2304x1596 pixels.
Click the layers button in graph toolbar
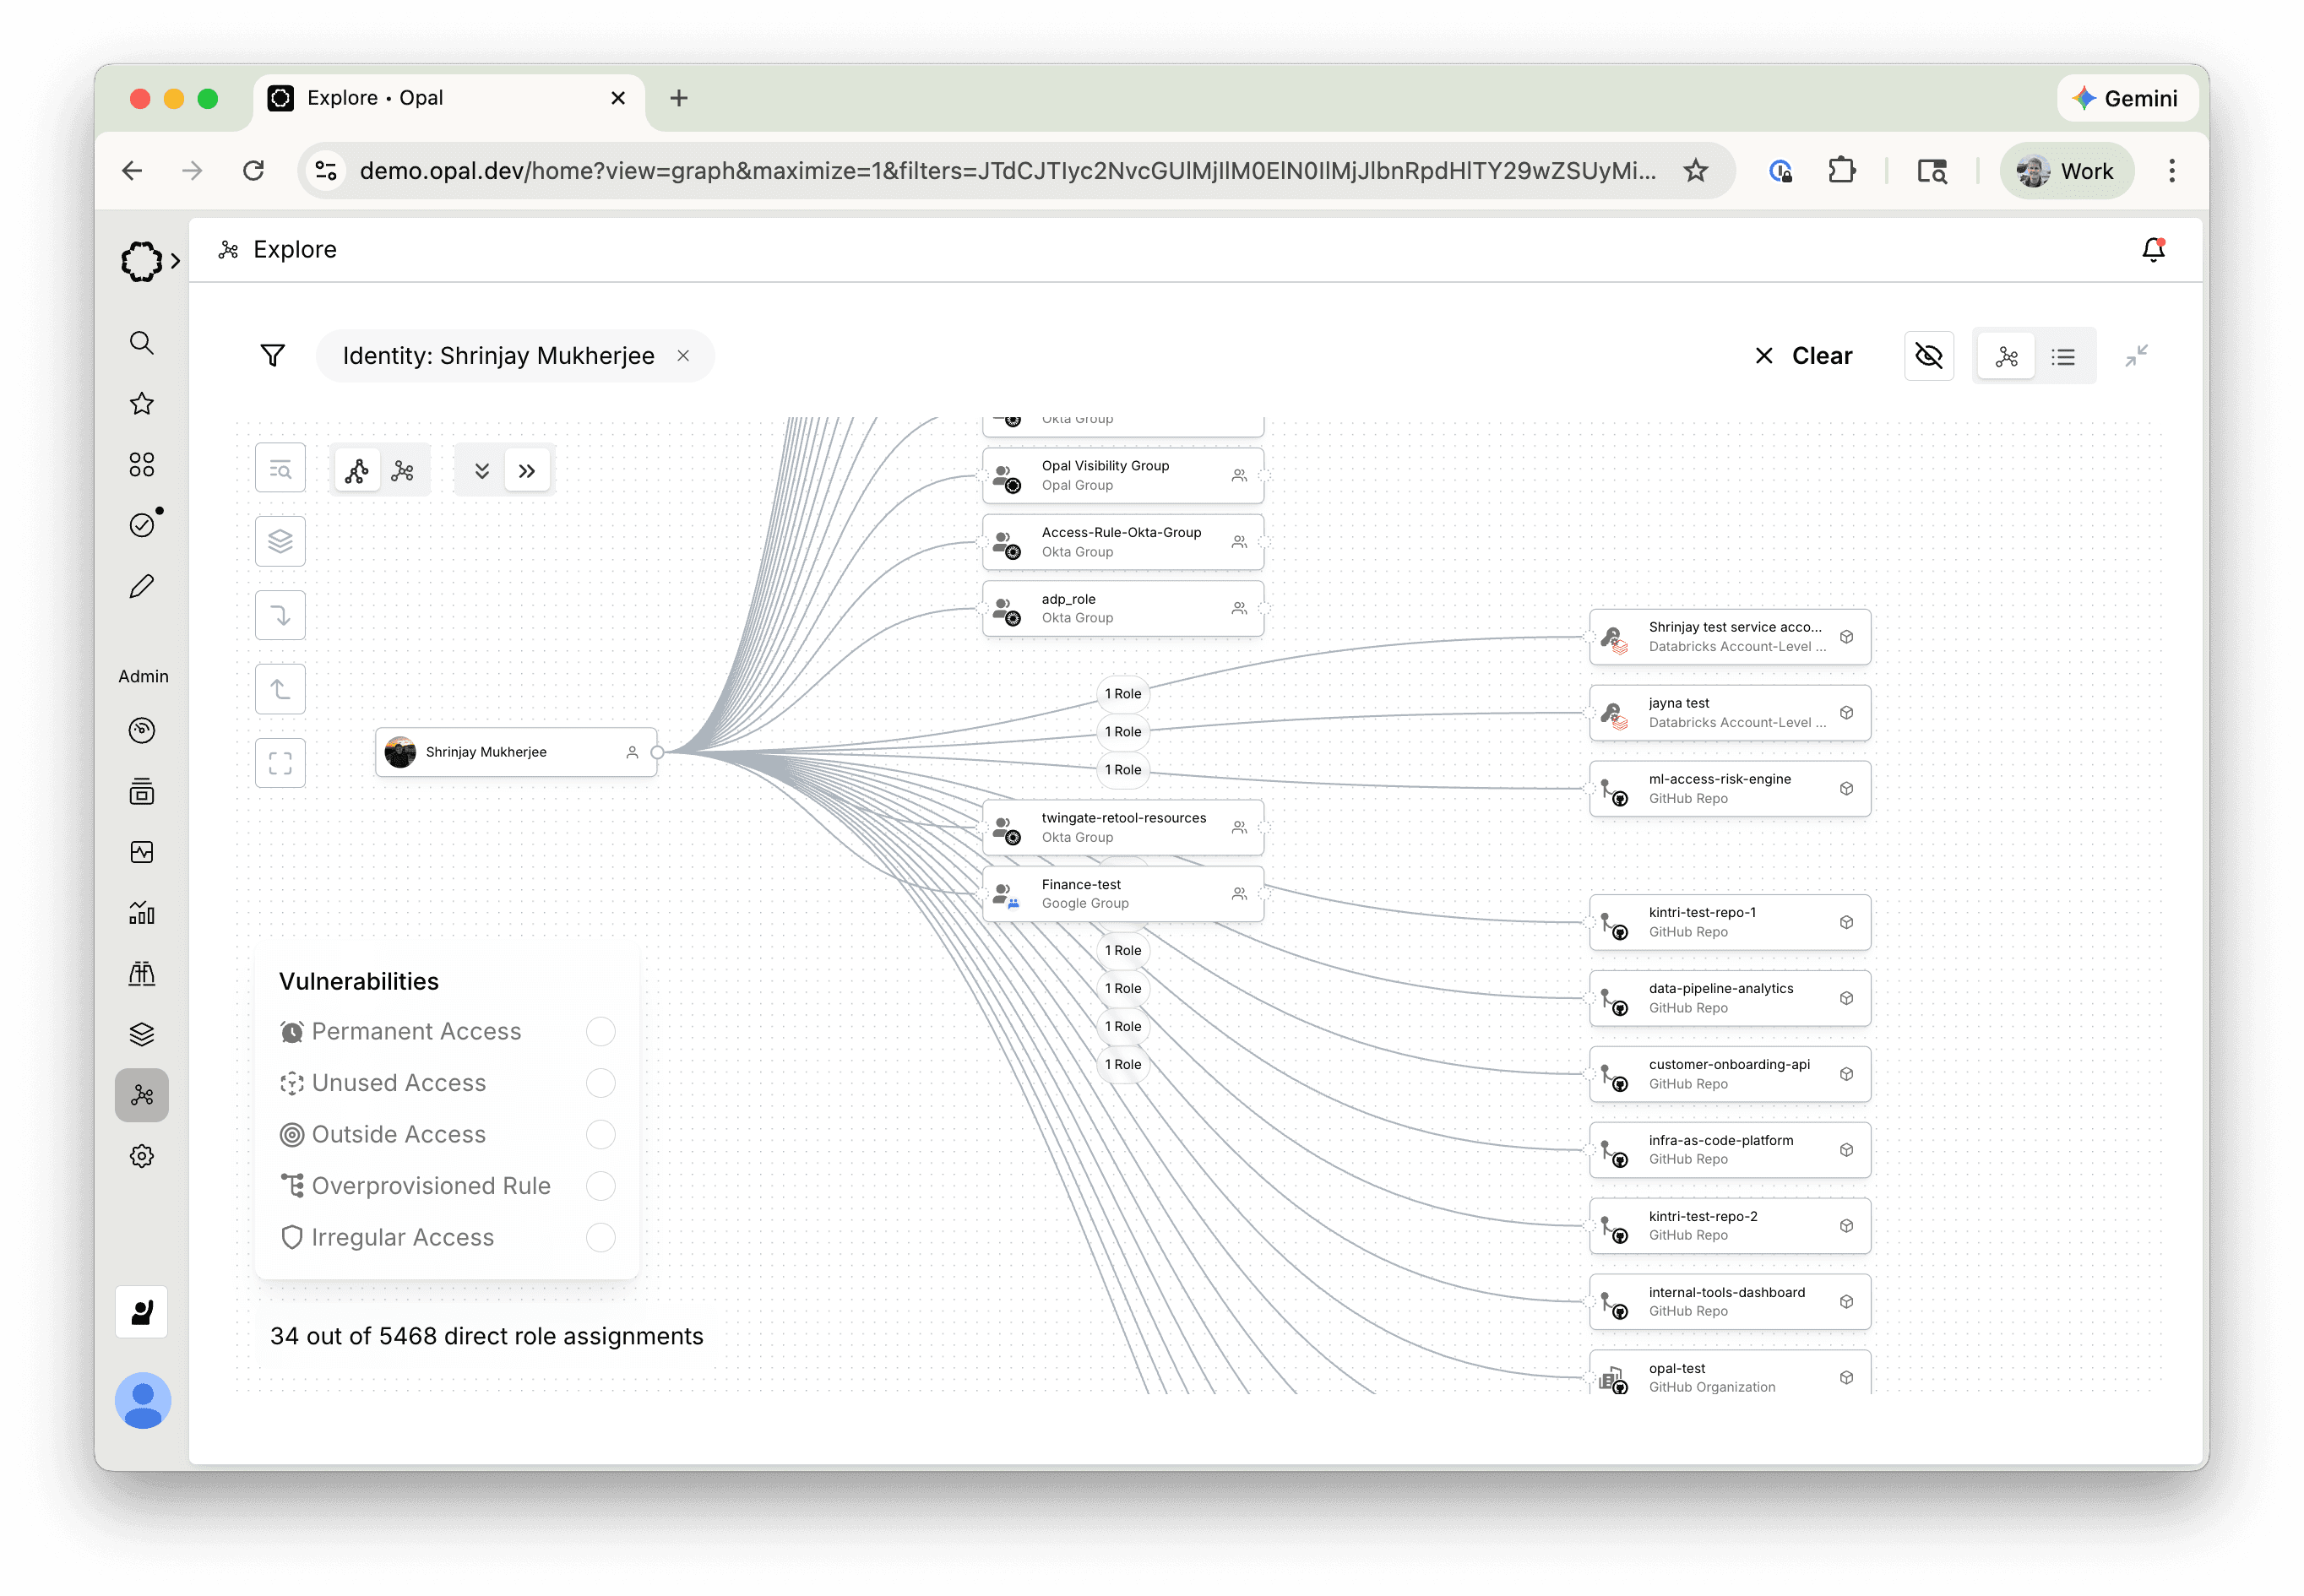(x=280, y=541)
